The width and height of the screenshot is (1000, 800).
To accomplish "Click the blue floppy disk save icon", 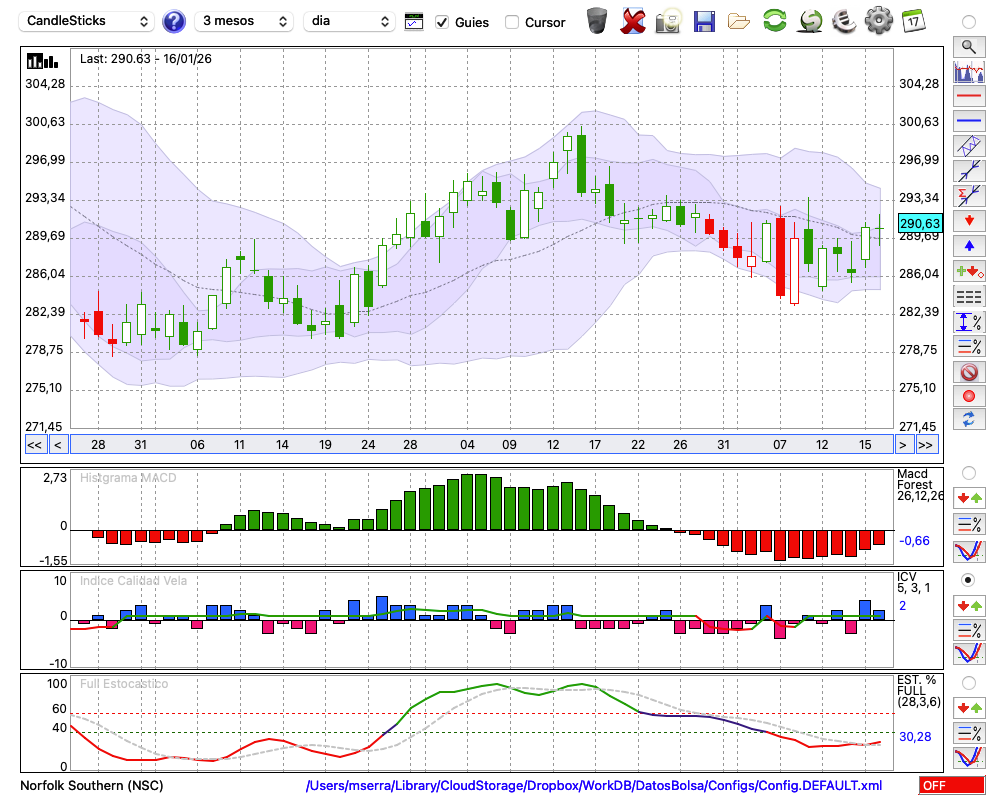I will (x=704, y=21).
